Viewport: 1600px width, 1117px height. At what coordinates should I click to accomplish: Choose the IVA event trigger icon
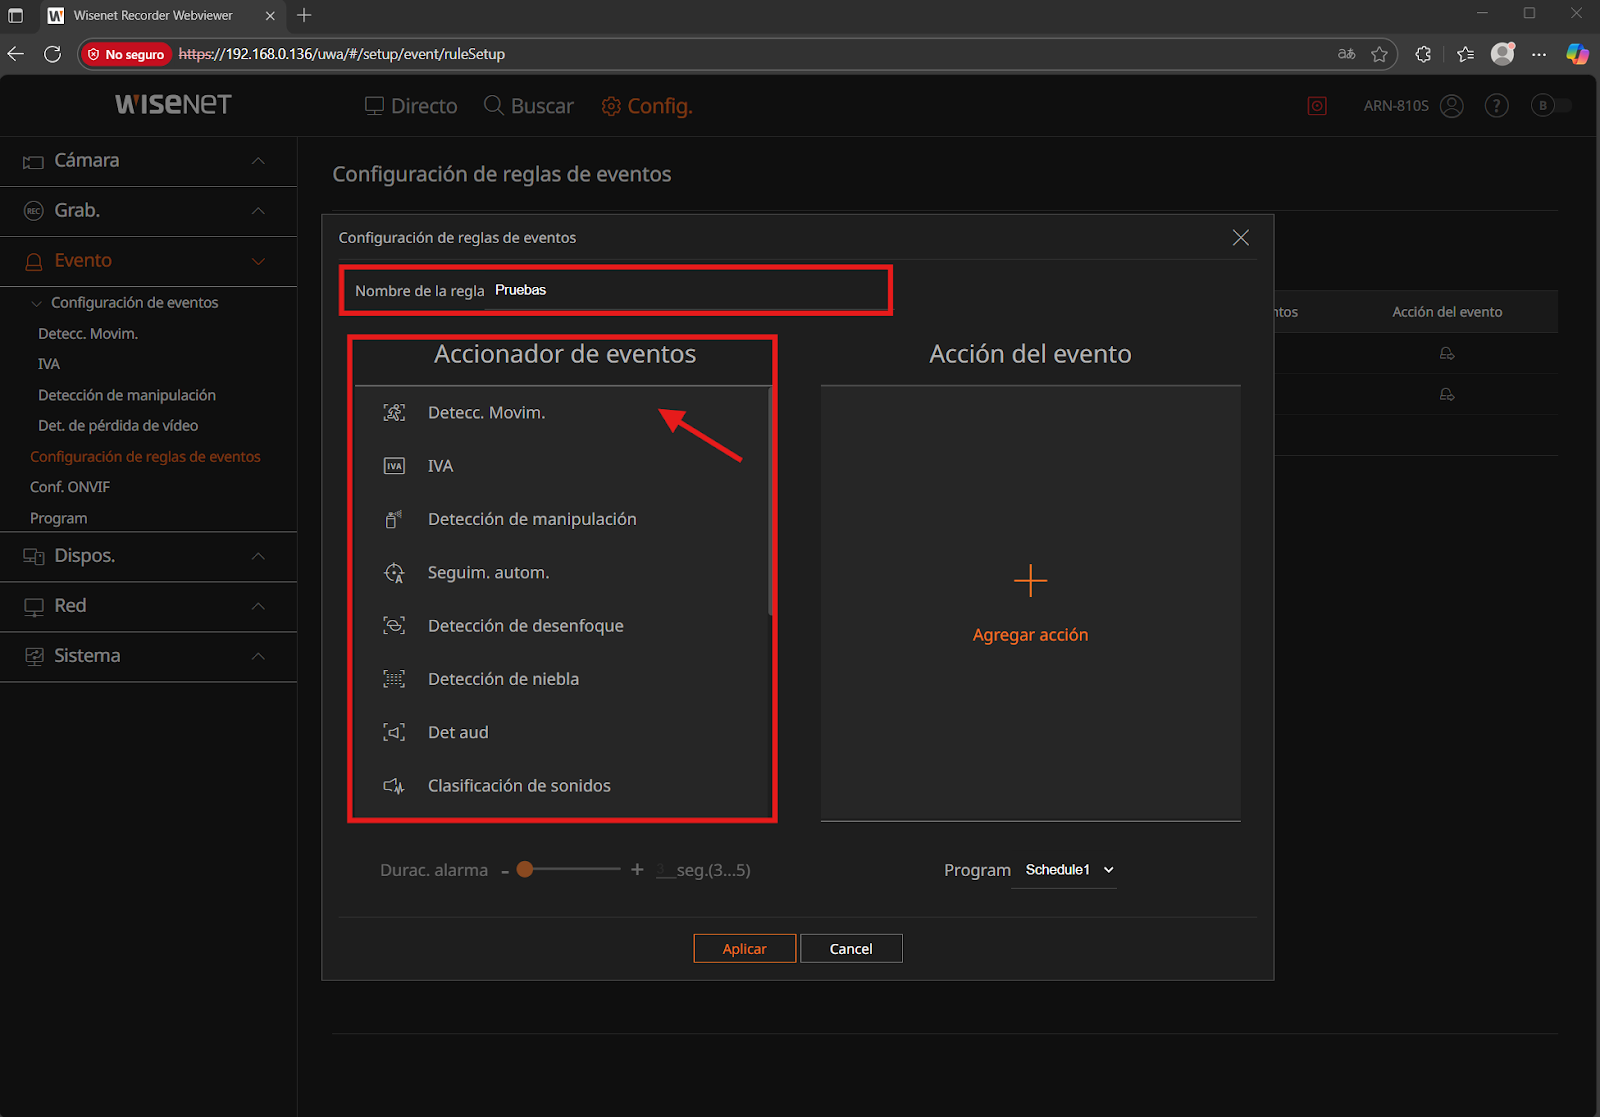click(394, 466)
